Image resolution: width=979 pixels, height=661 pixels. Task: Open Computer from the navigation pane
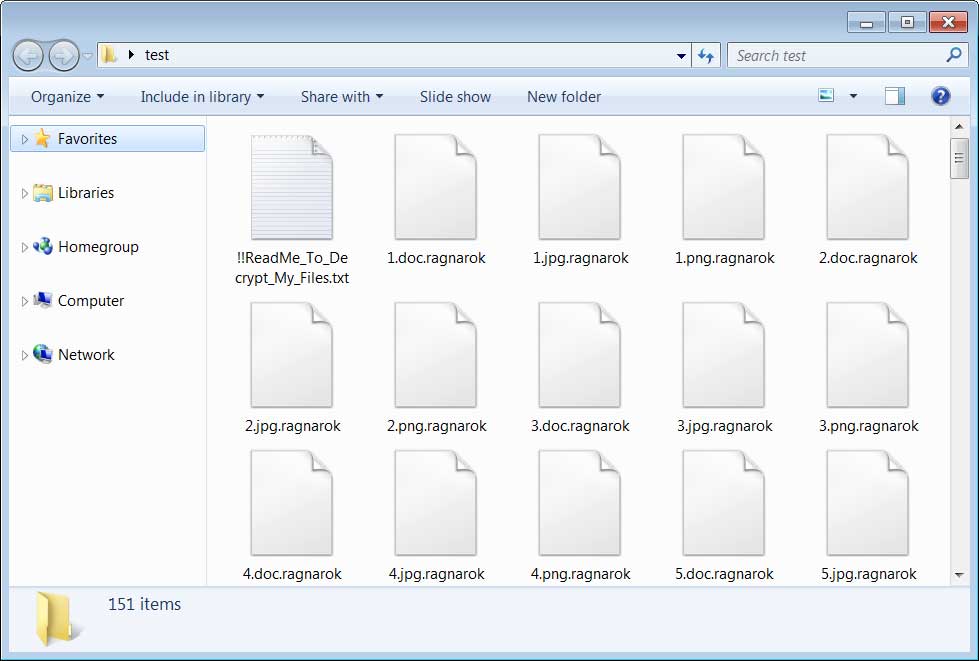tap(91, 300)
